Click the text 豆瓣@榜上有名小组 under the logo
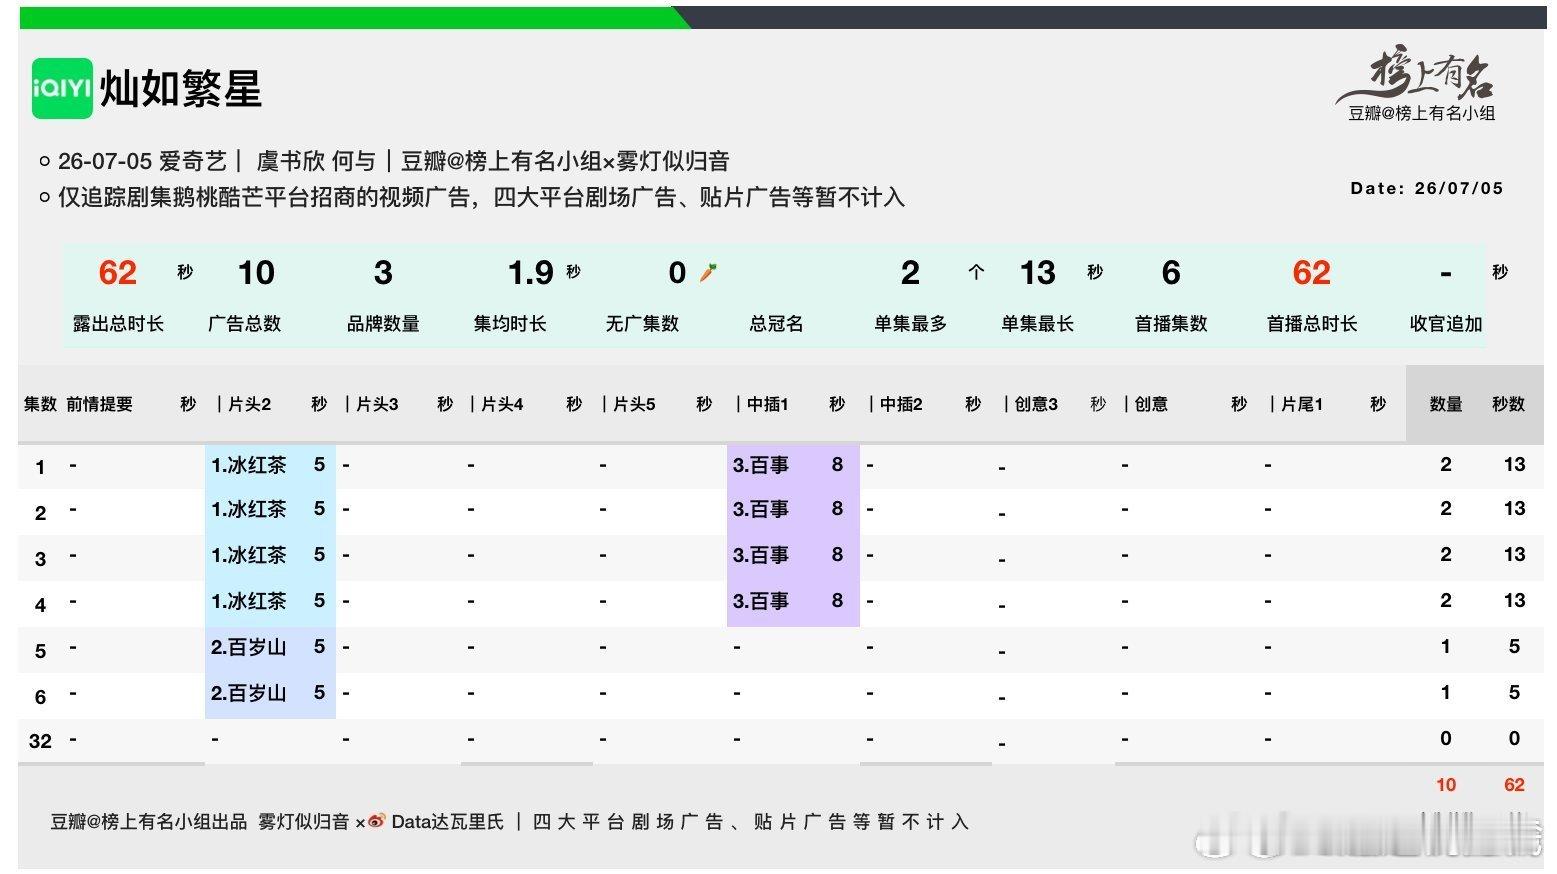This screenshot has height=874, width=1557. click(1421, 114)
